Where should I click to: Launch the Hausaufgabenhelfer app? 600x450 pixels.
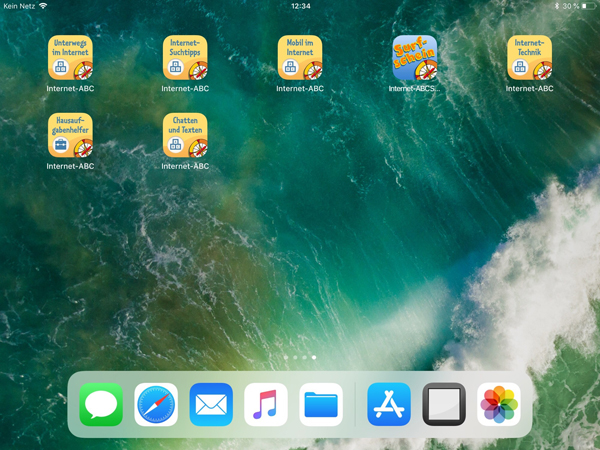[70, 135]
